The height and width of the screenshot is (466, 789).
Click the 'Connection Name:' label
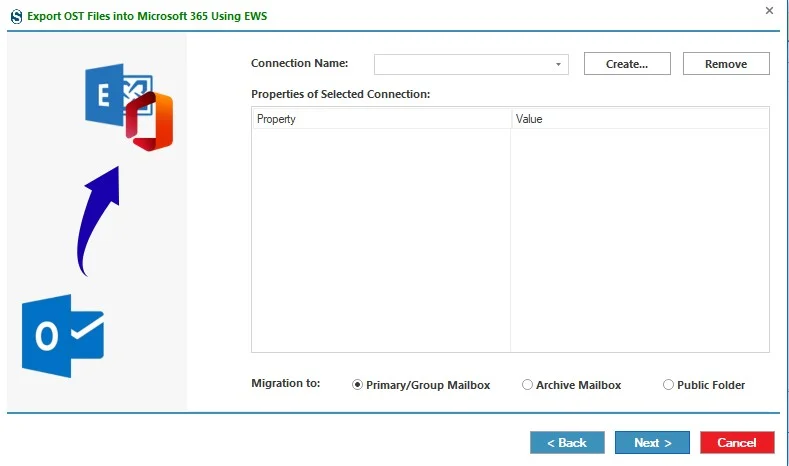pos(299,63)
